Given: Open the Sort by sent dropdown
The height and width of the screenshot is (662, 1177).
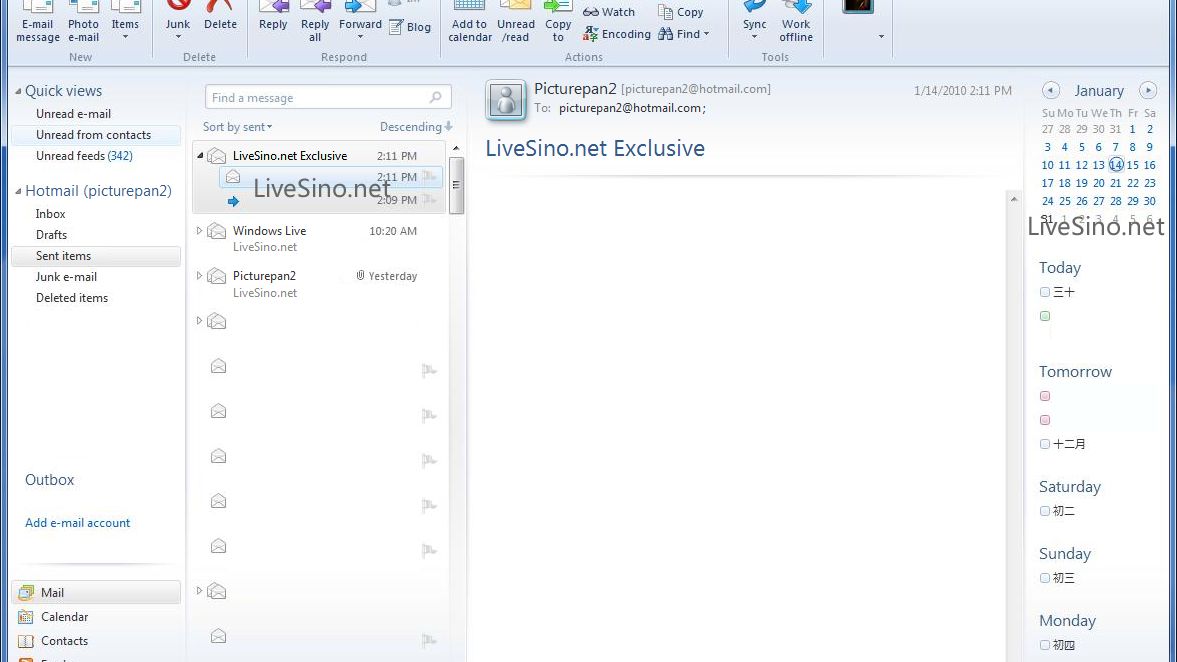Looking at the screenshot, I should click(235, 127).
